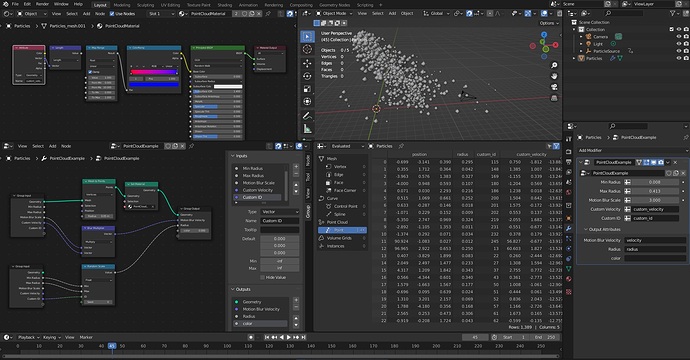Switch to the Modeling workspace tab
Viewport: 690px width, 360px height.
pos(122,5)
